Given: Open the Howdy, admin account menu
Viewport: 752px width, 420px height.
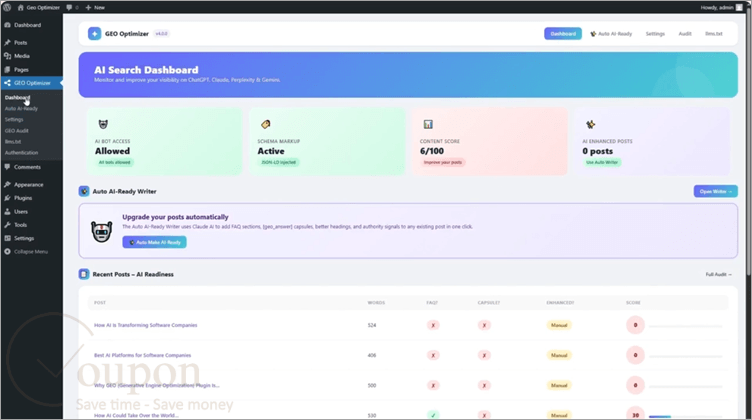Looking at the screenshot, I should tap(721, 7).
